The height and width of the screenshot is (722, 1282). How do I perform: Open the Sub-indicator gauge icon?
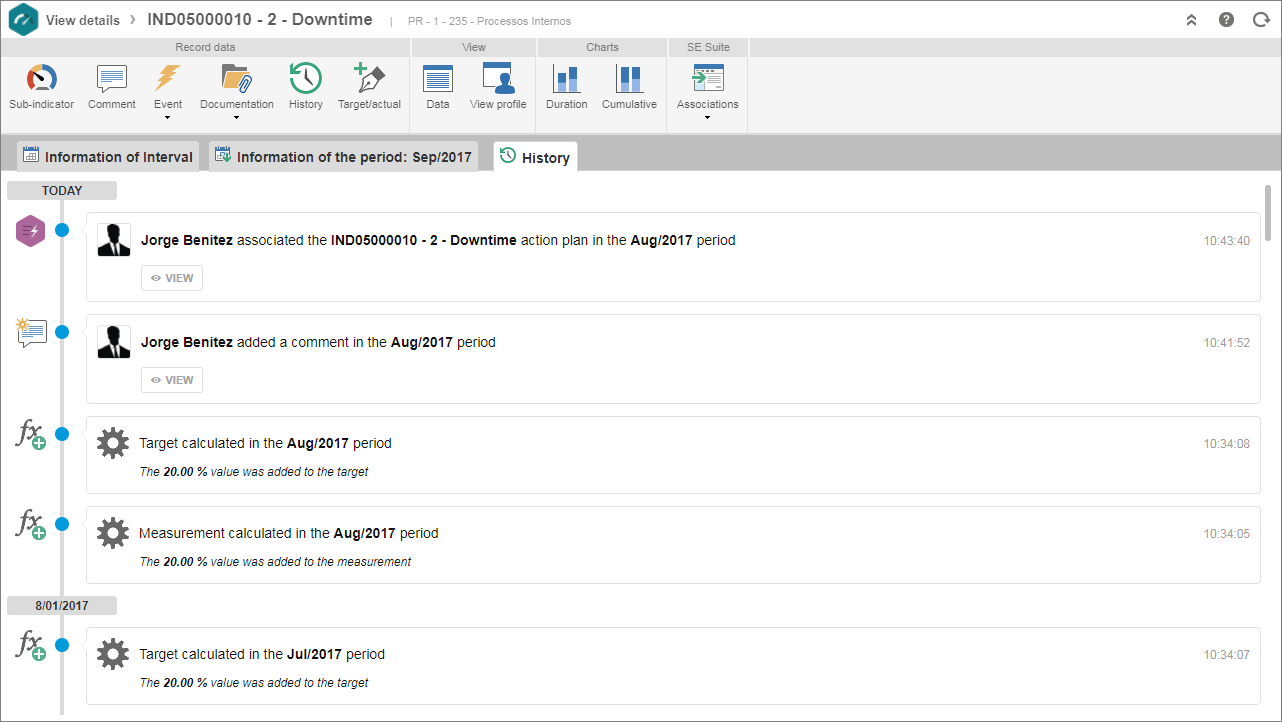pyautogui.click(x=41, y=78)
